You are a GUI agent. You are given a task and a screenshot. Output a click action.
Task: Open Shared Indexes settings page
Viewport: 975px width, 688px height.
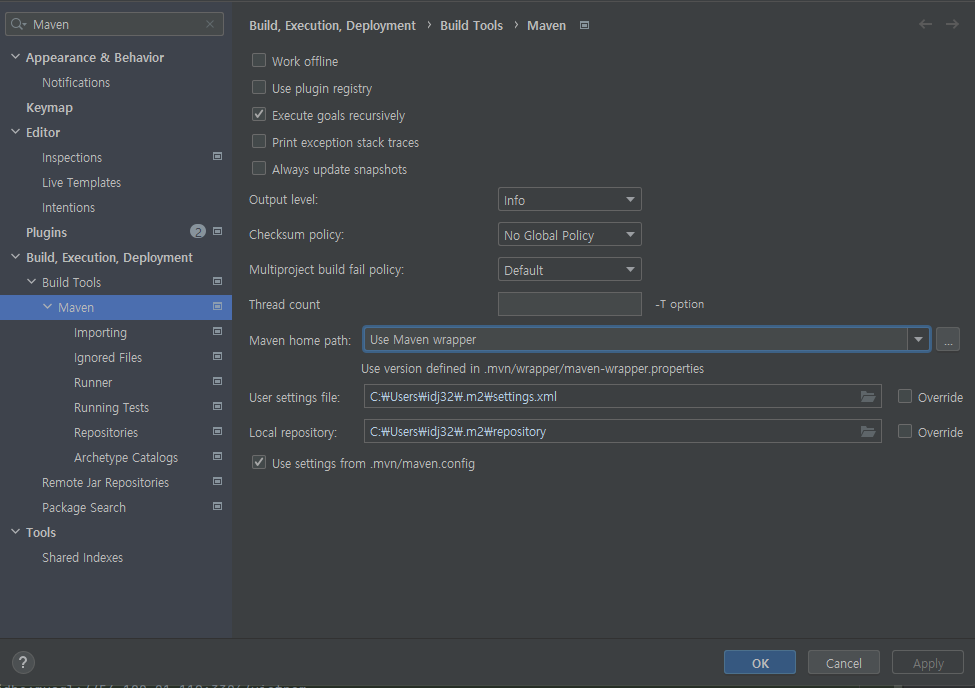pos(83,557)
